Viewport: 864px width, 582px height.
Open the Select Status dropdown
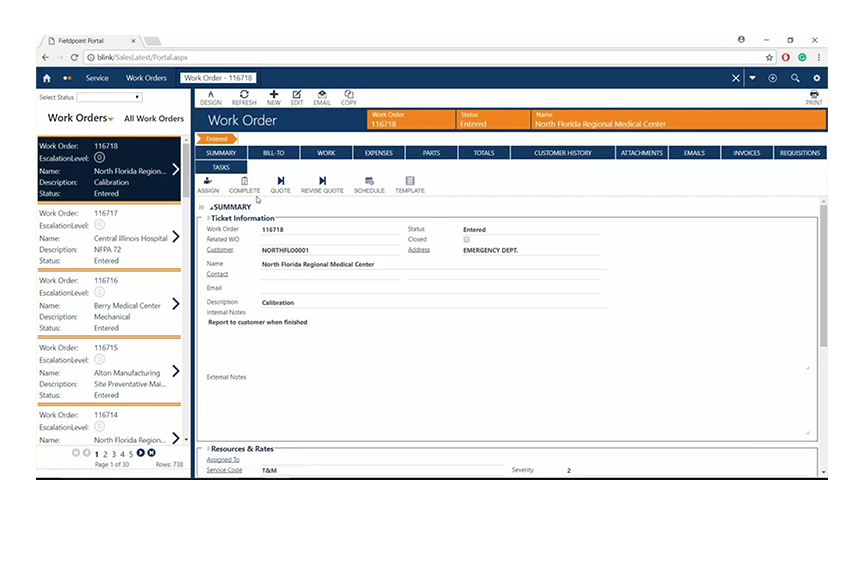point(137,97)
